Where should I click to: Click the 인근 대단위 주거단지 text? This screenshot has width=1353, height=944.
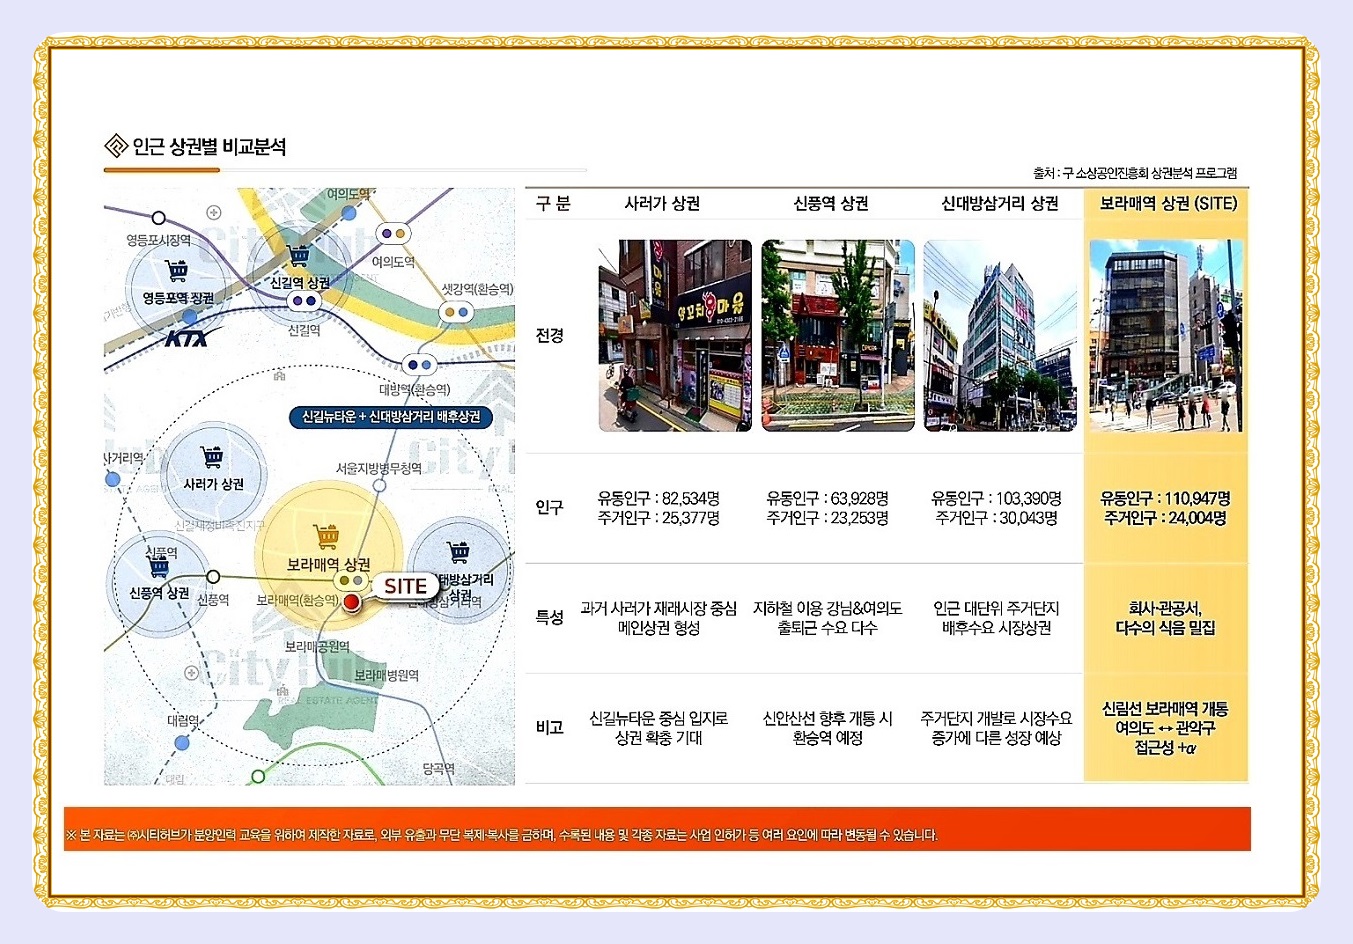click(996, 608)
